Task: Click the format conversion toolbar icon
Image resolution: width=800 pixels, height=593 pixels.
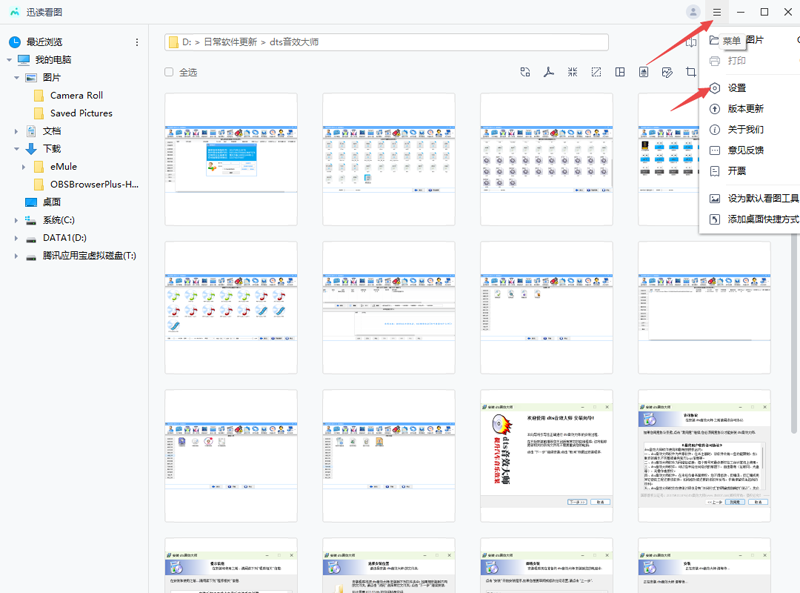Action: 525,72
